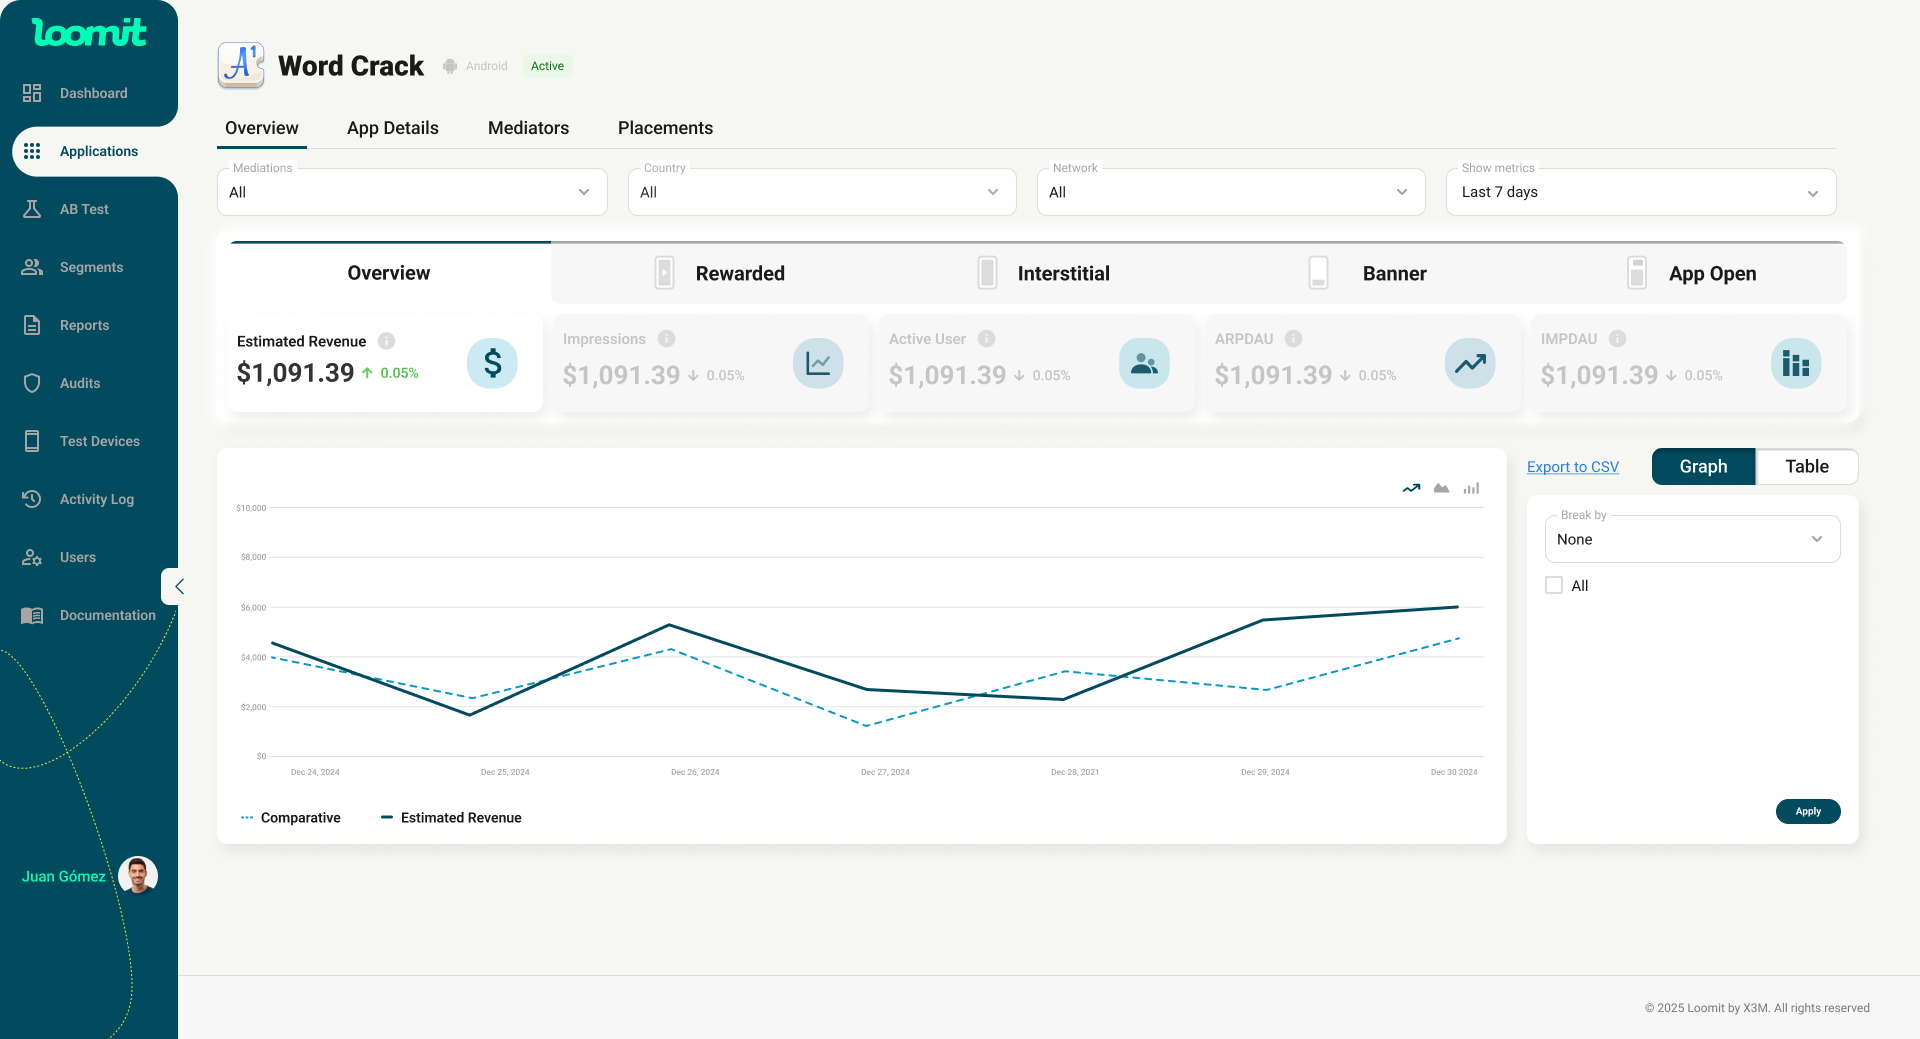Collapse the sidebar with arrow handle
1920x1039 pixels.
click(178, 587)
